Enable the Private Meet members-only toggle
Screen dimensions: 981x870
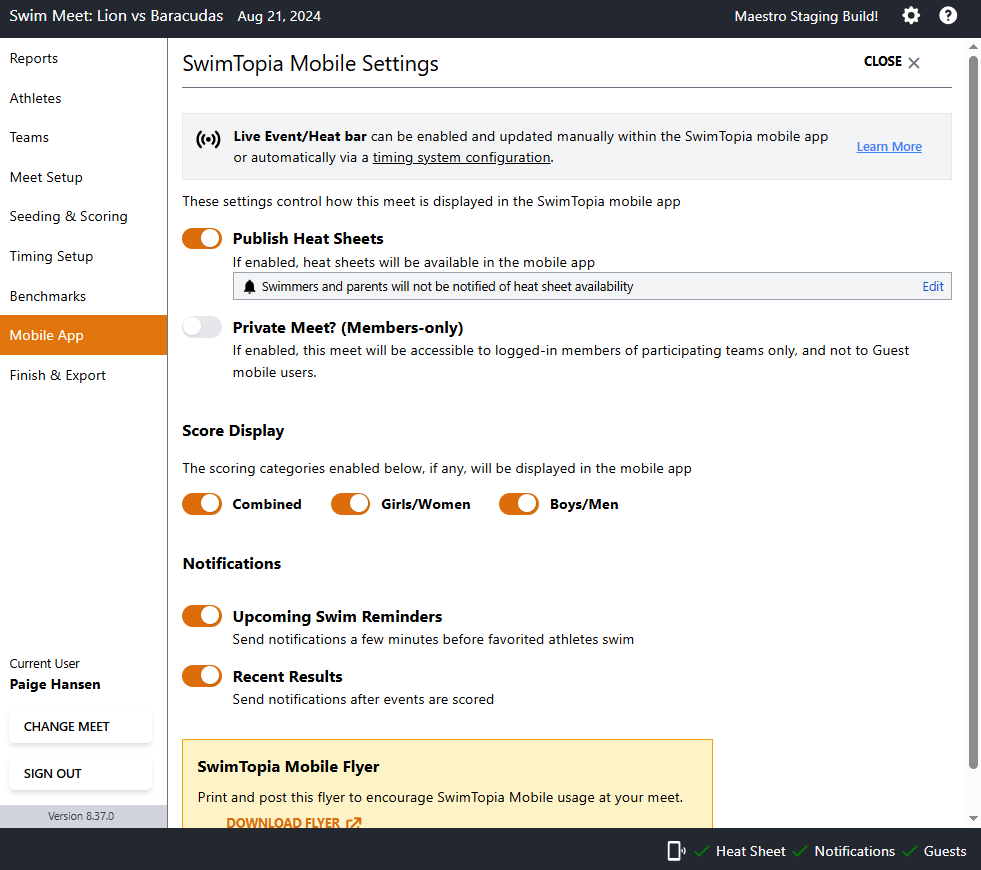[202, 327]
